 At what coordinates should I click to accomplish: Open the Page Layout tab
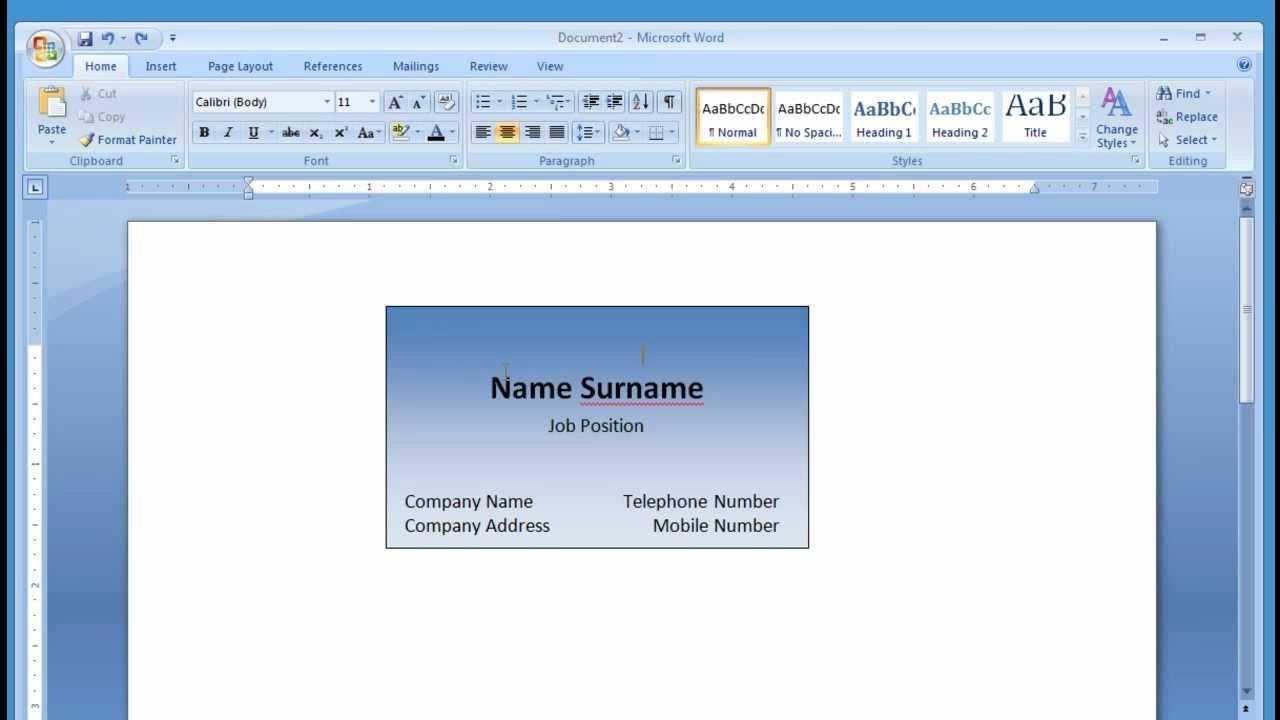[240, 66]
